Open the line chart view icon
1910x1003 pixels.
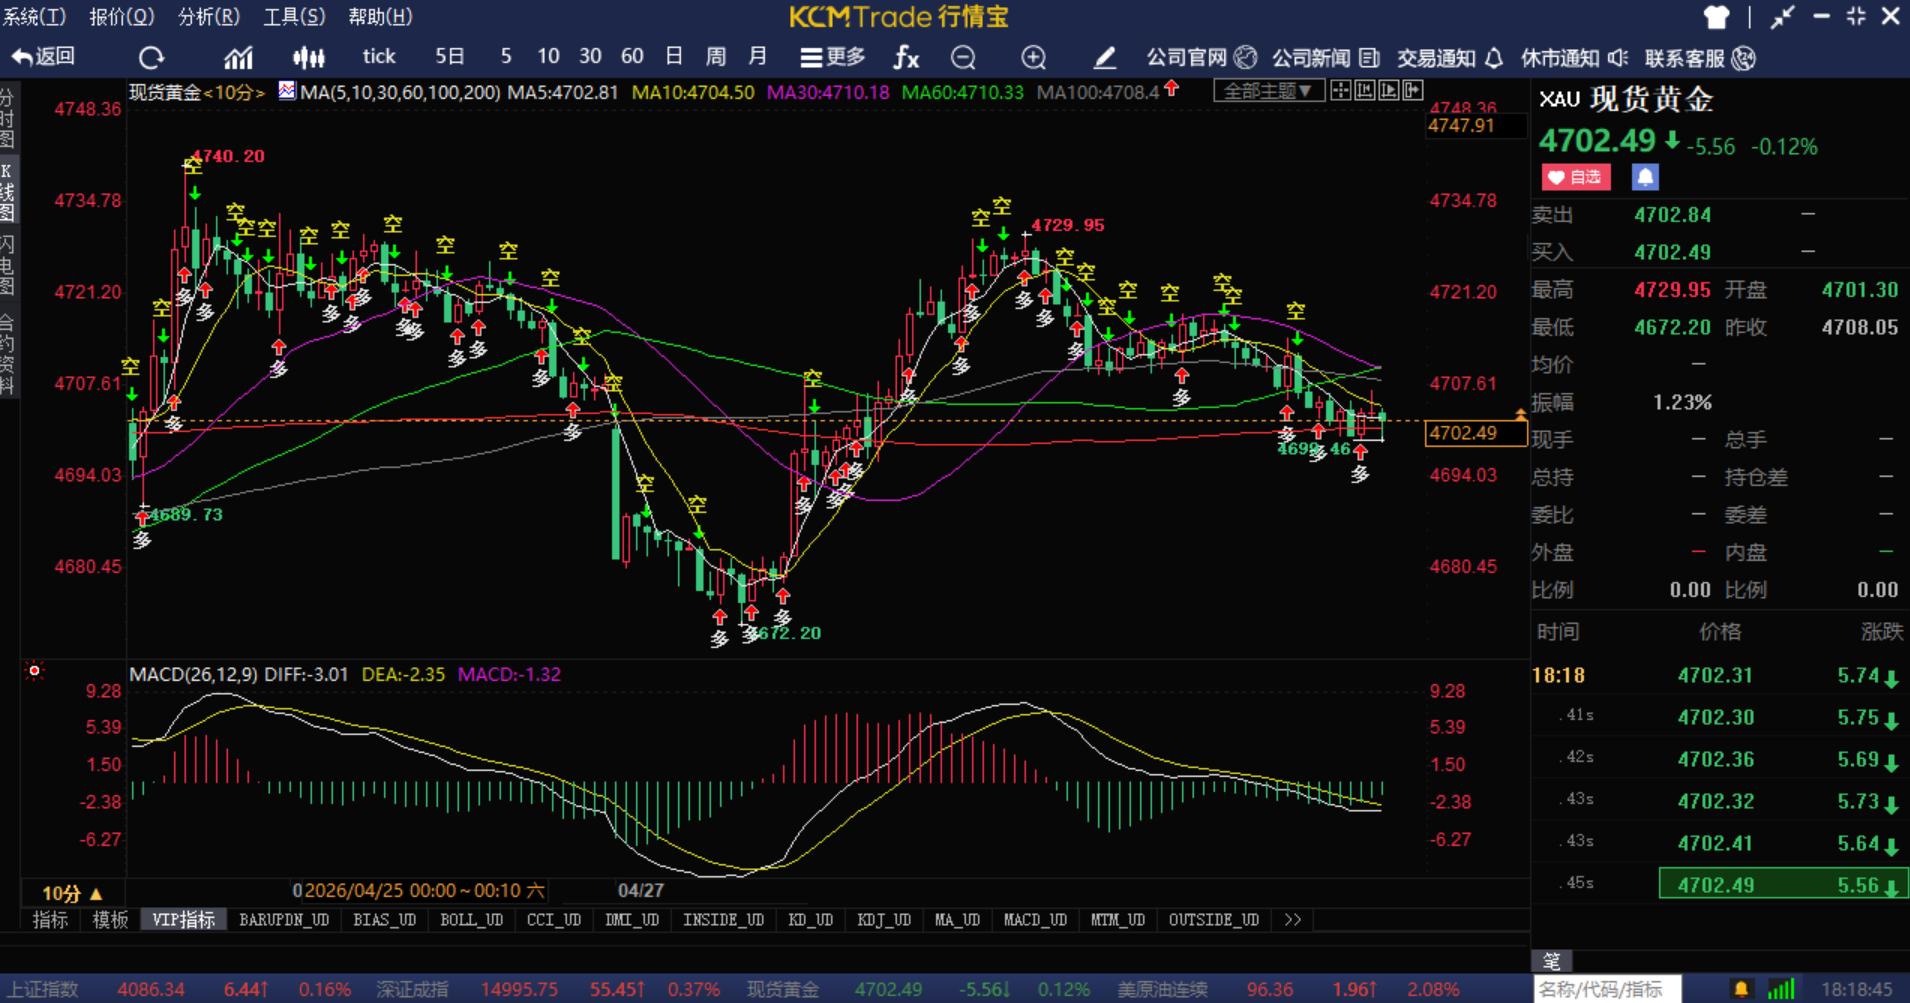pos(238,57)
